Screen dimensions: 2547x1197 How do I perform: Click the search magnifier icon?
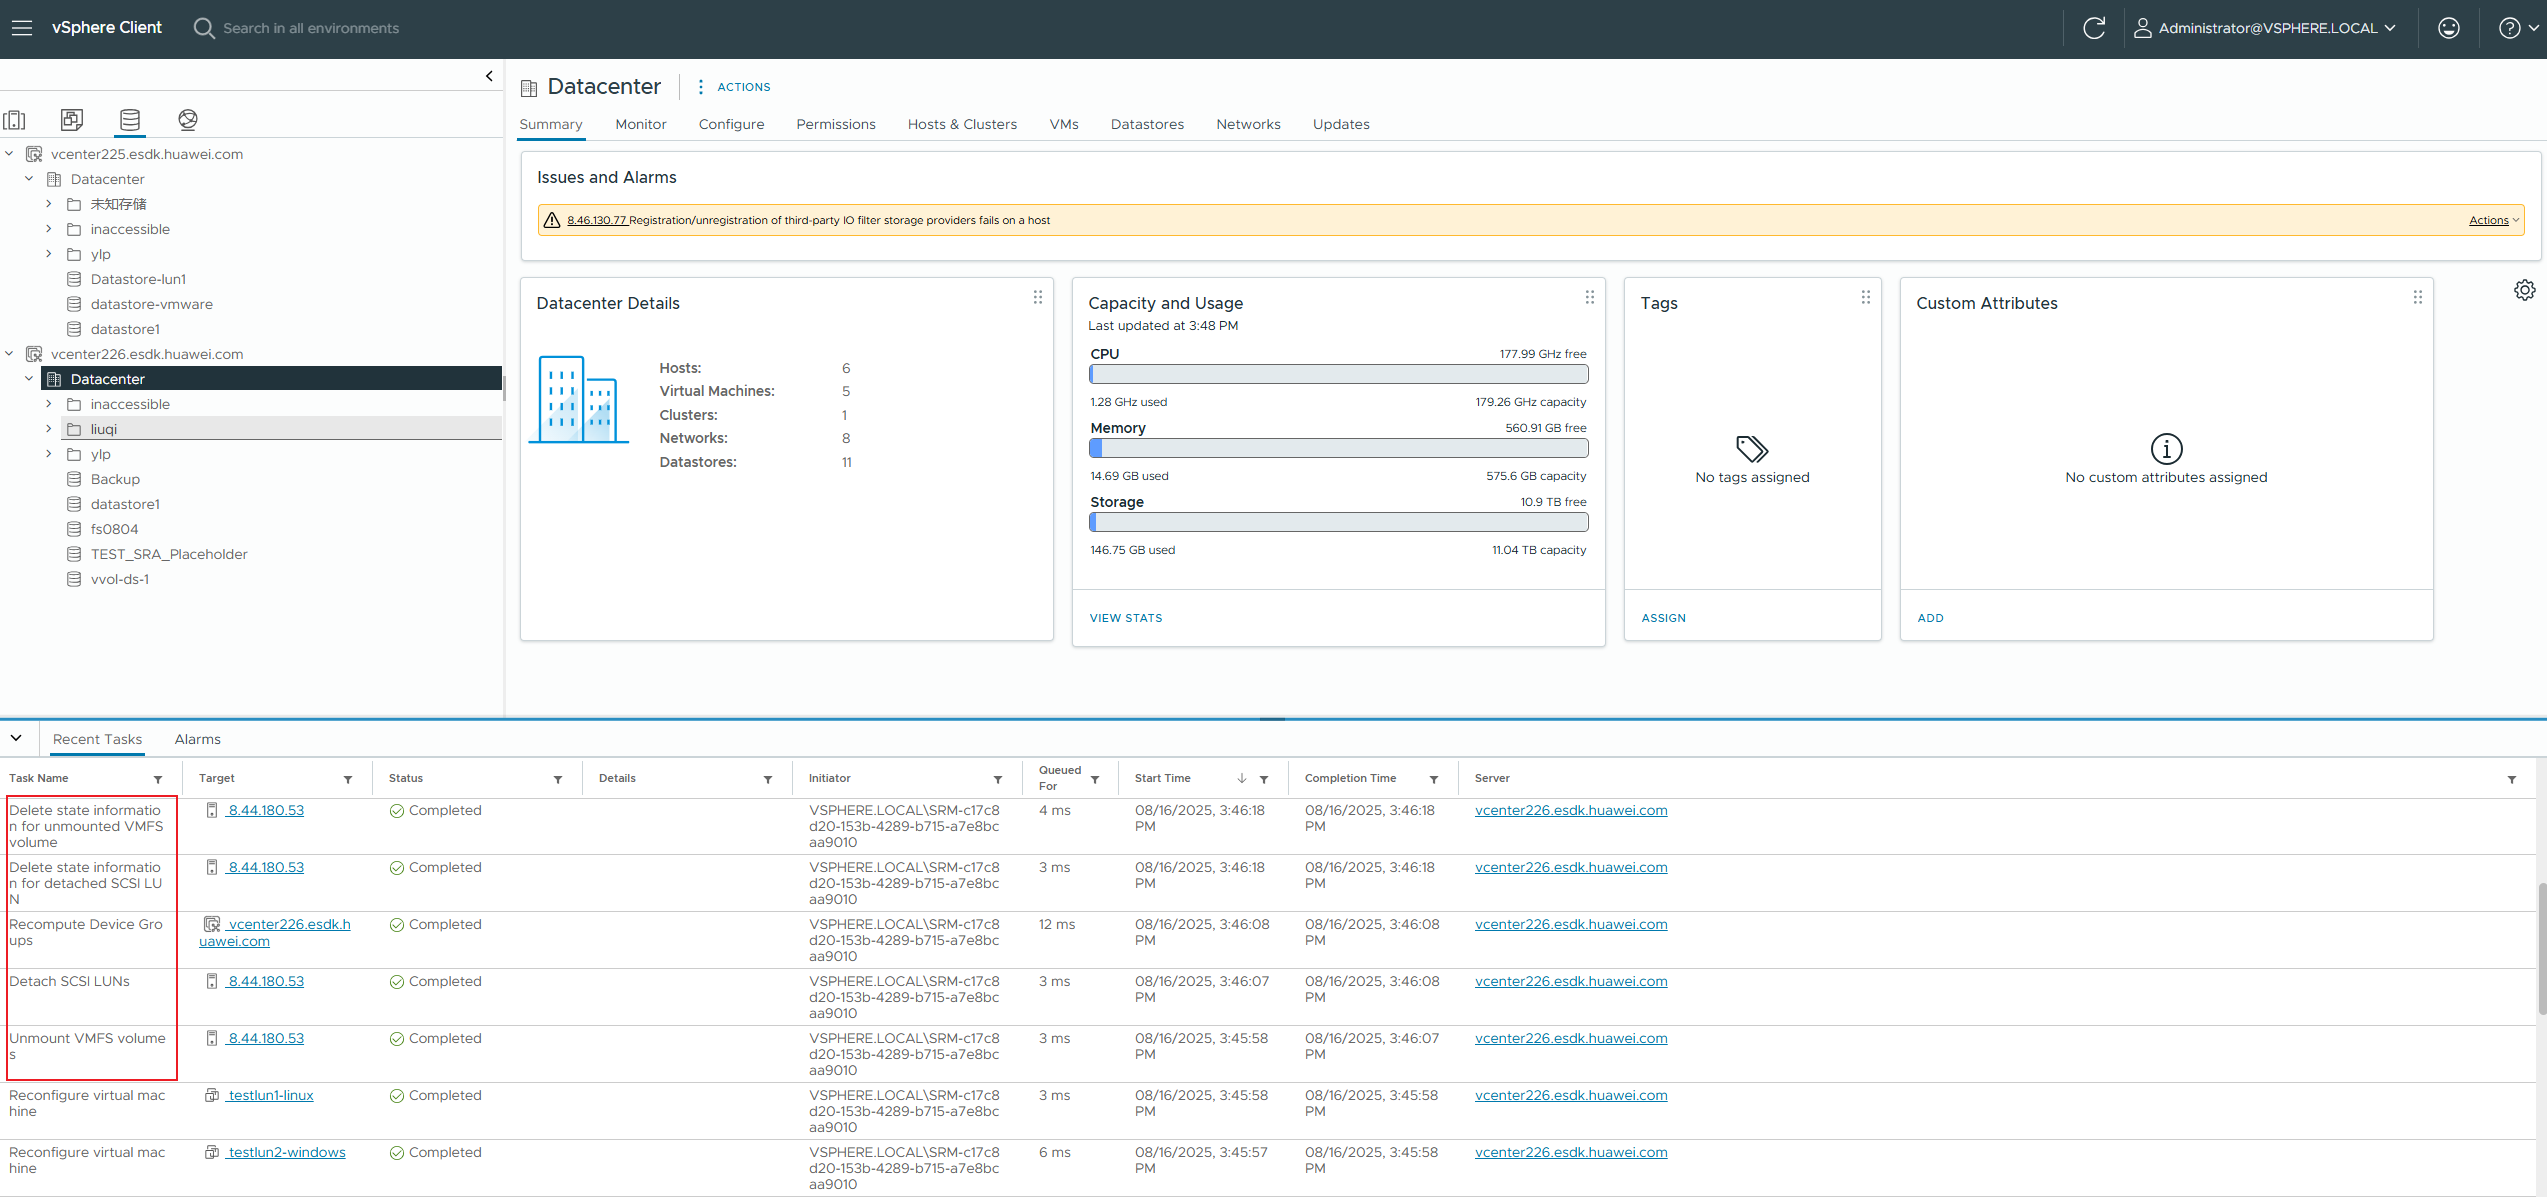pos(204,28)
